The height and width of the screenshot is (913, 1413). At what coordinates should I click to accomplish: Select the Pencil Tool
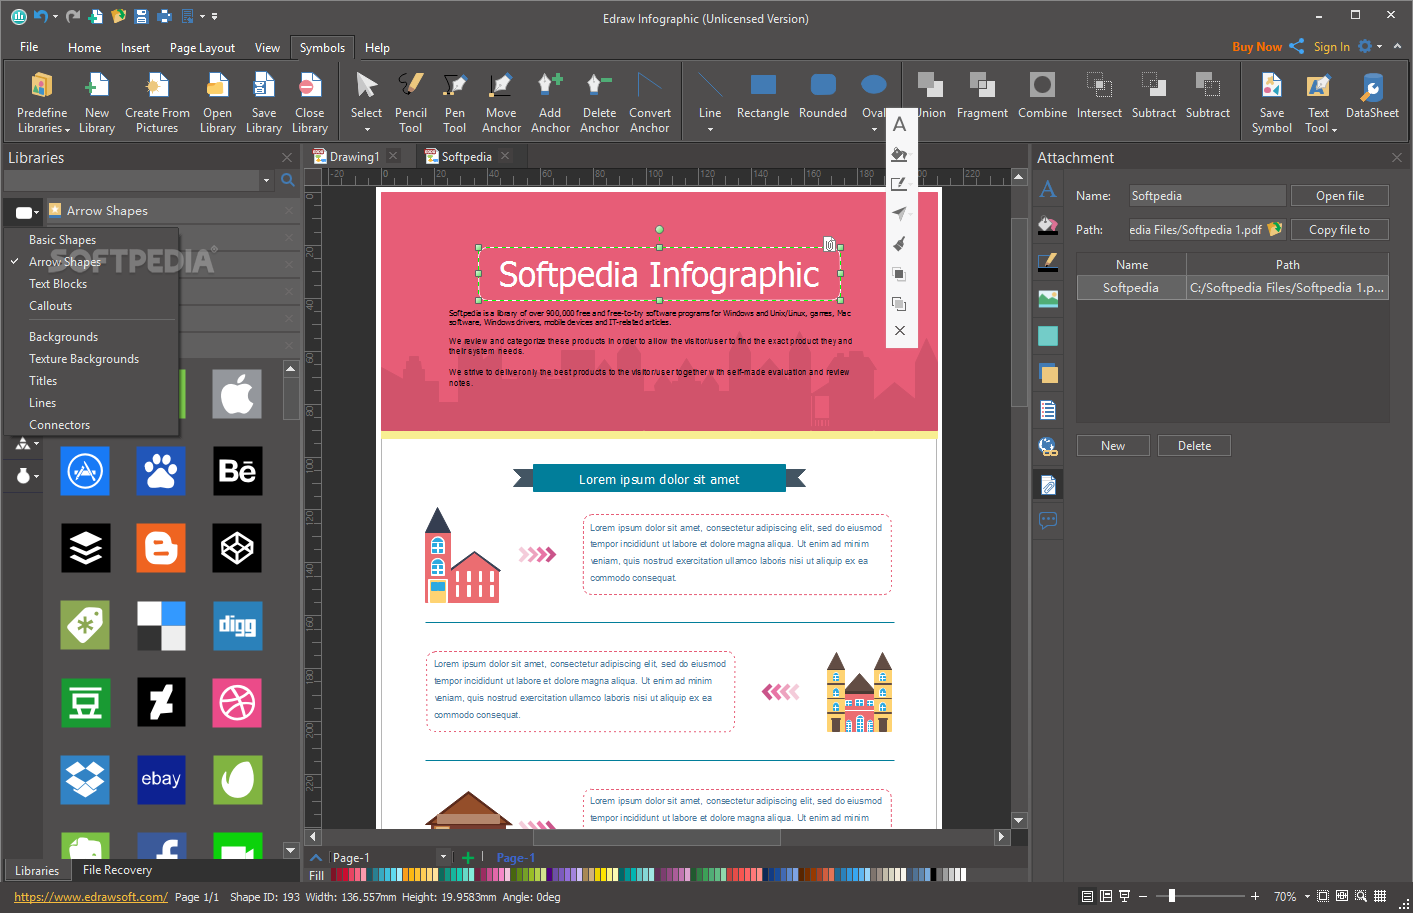pyautogui.click(x=411, y=102)
